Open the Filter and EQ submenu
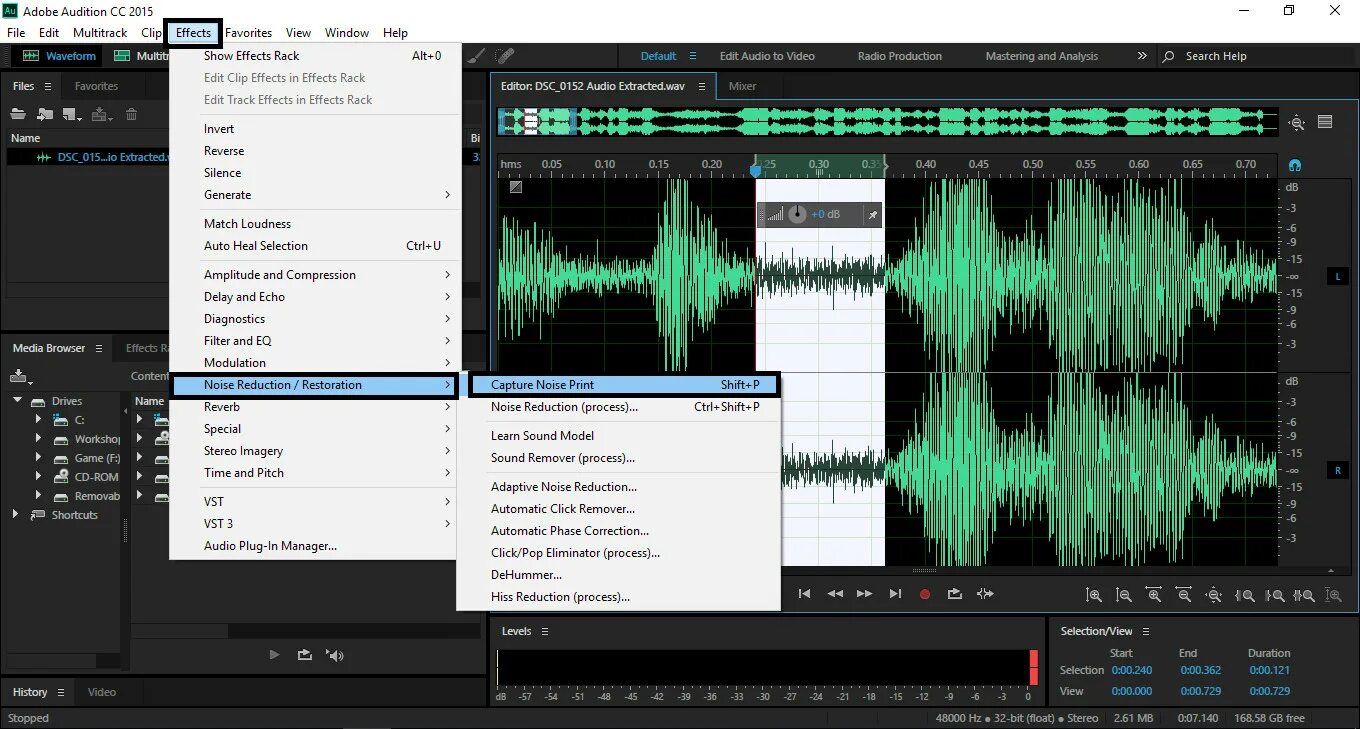 [x=314, y=341]
